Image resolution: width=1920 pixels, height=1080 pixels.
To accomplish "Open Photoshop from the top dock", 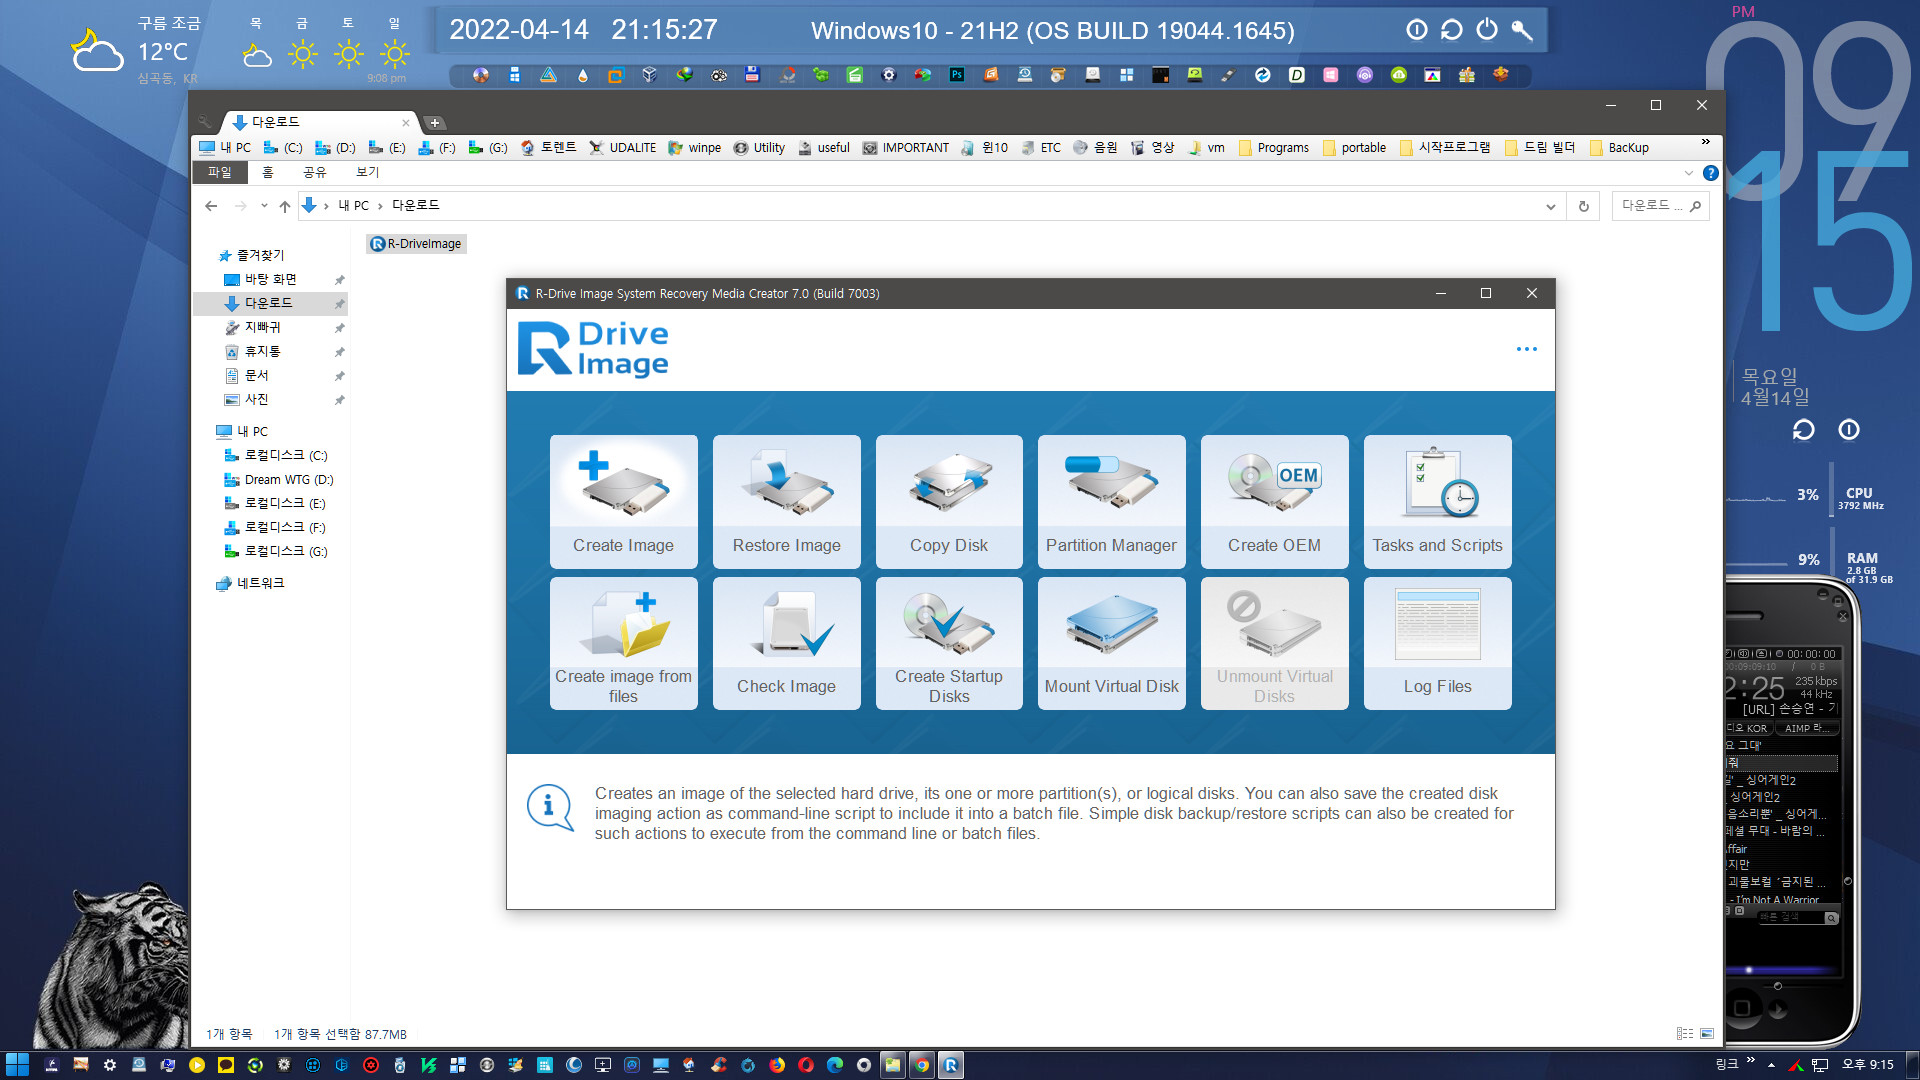I will click(x=957, y=75).
